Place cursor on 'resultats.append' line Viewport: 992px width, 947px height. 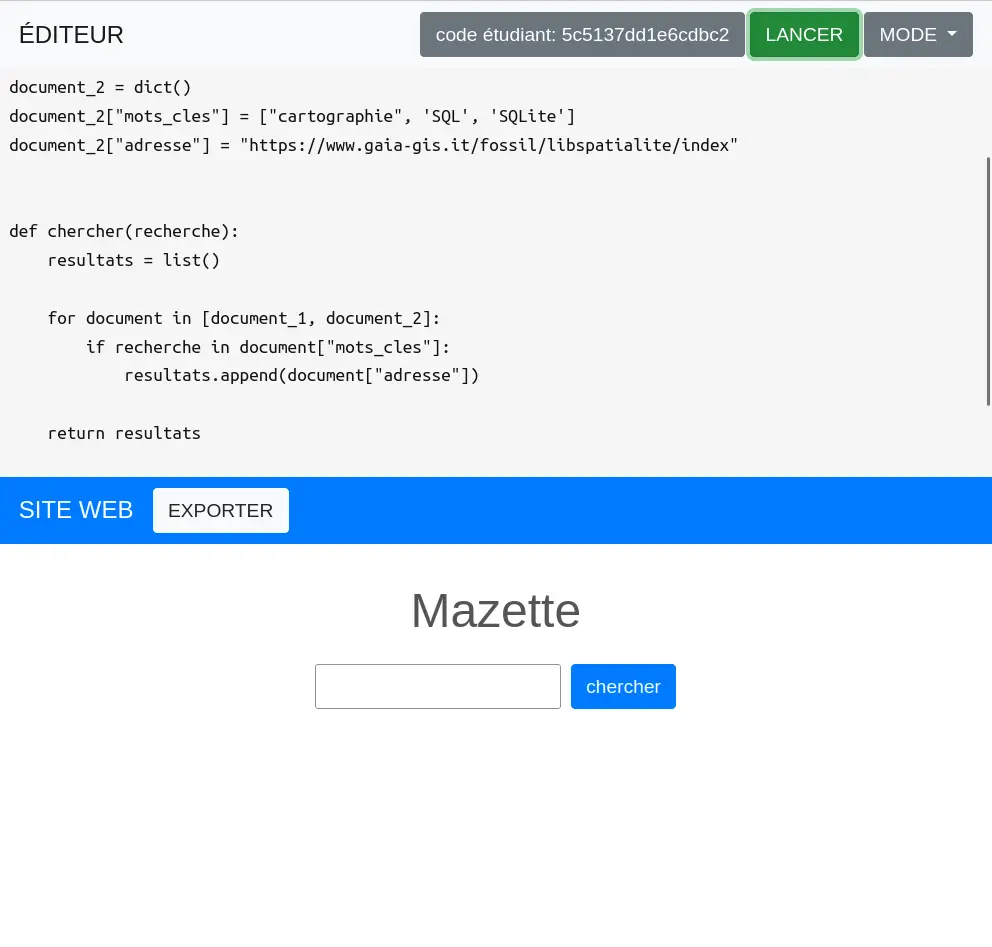pos(301,376)
